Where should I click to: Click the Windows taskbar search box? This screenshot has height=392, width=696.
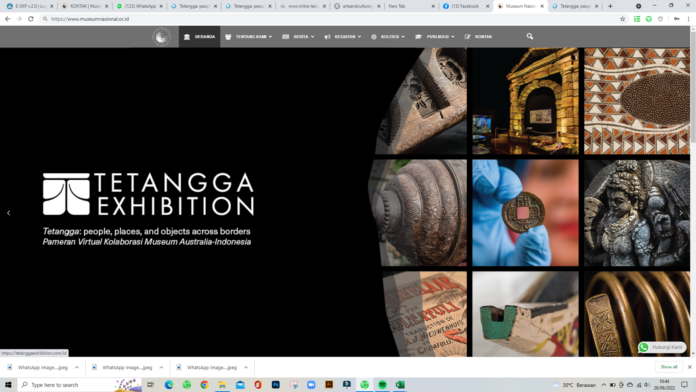80,385
